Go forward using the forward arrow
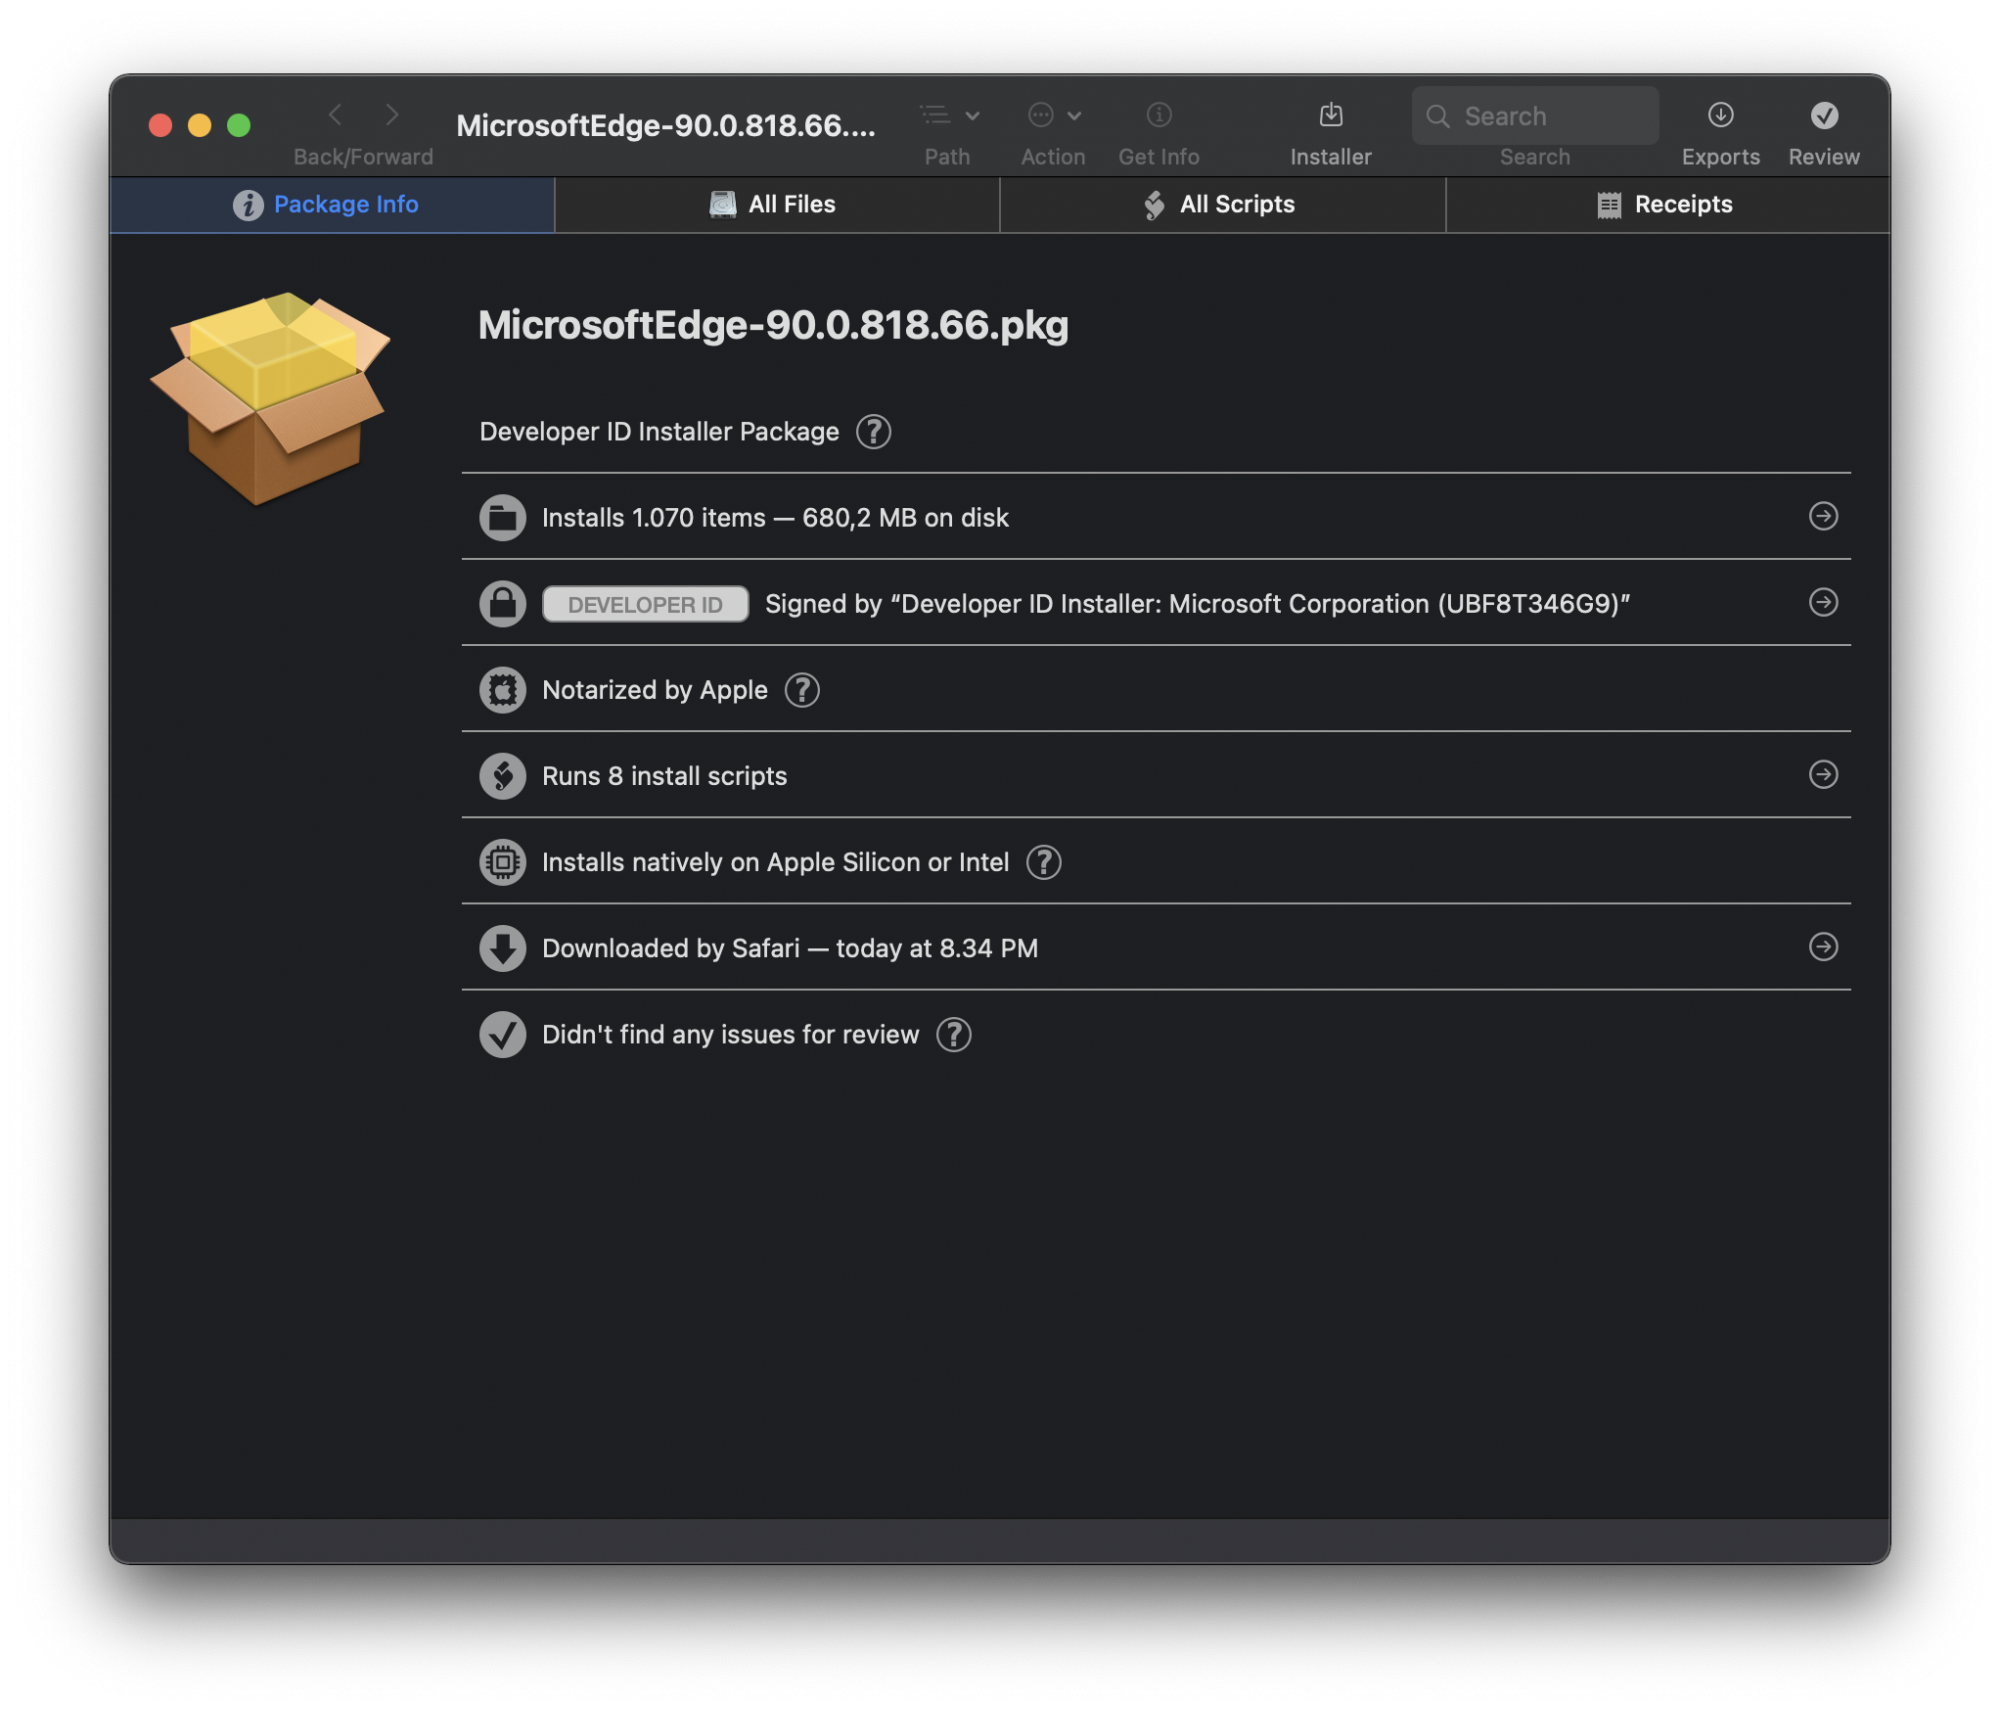 [x=392, y=115]
